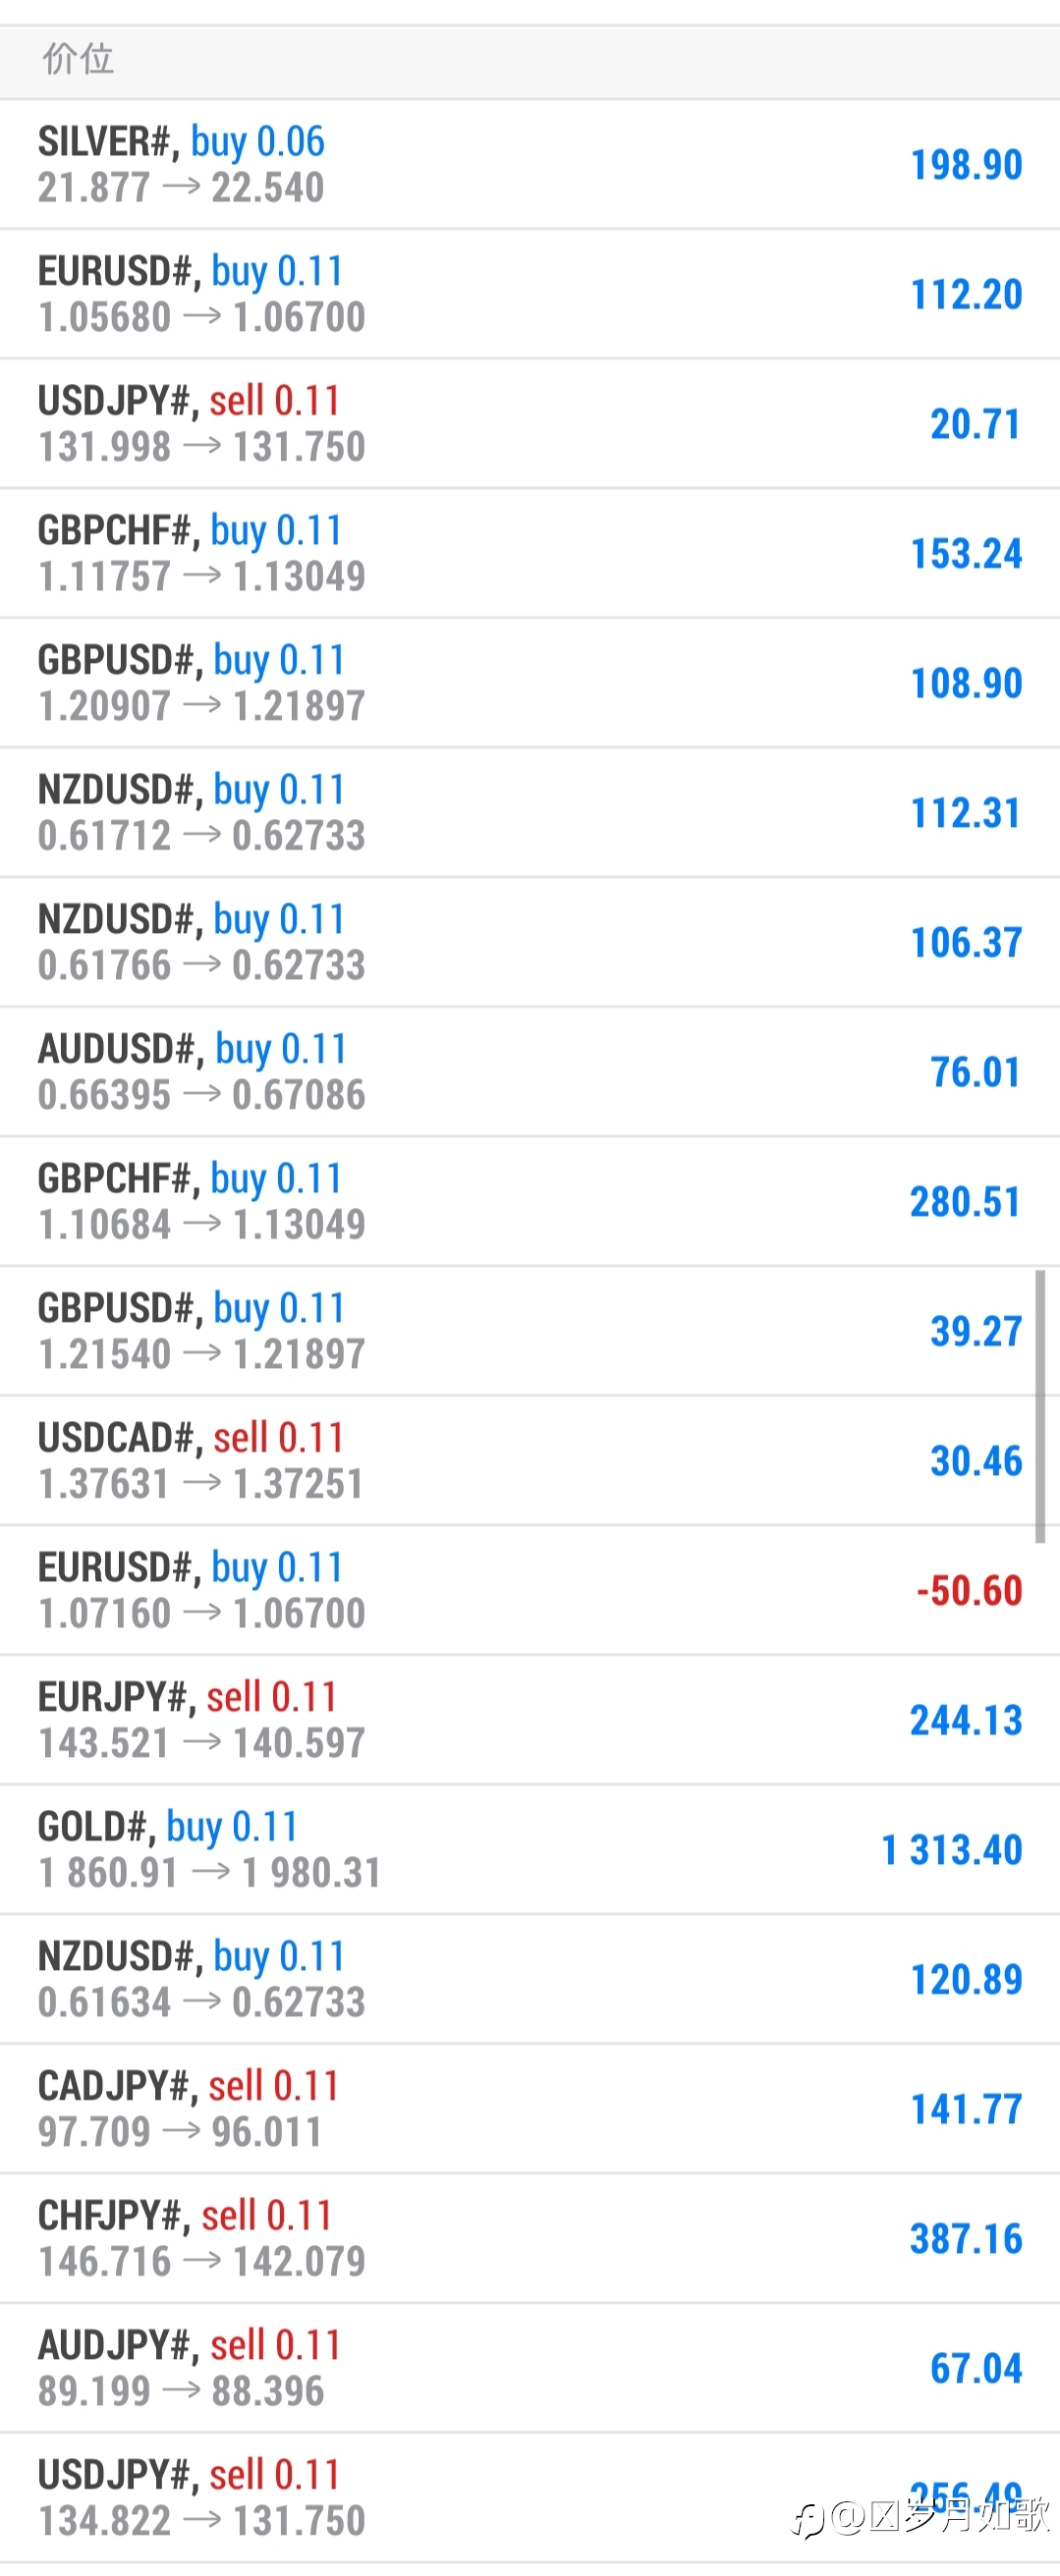
Task: Tap the USDJPY# sell trade with profit 20.71
Action: [530, 424]
